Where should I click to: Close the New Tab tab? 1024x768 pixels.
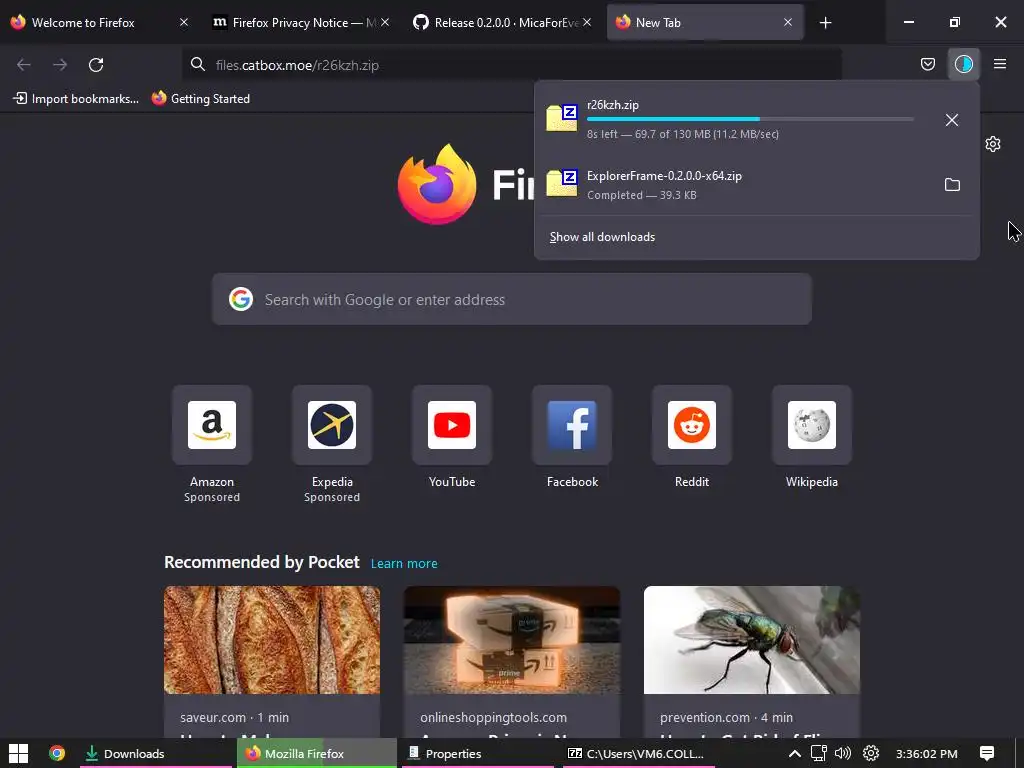(788, 22)
